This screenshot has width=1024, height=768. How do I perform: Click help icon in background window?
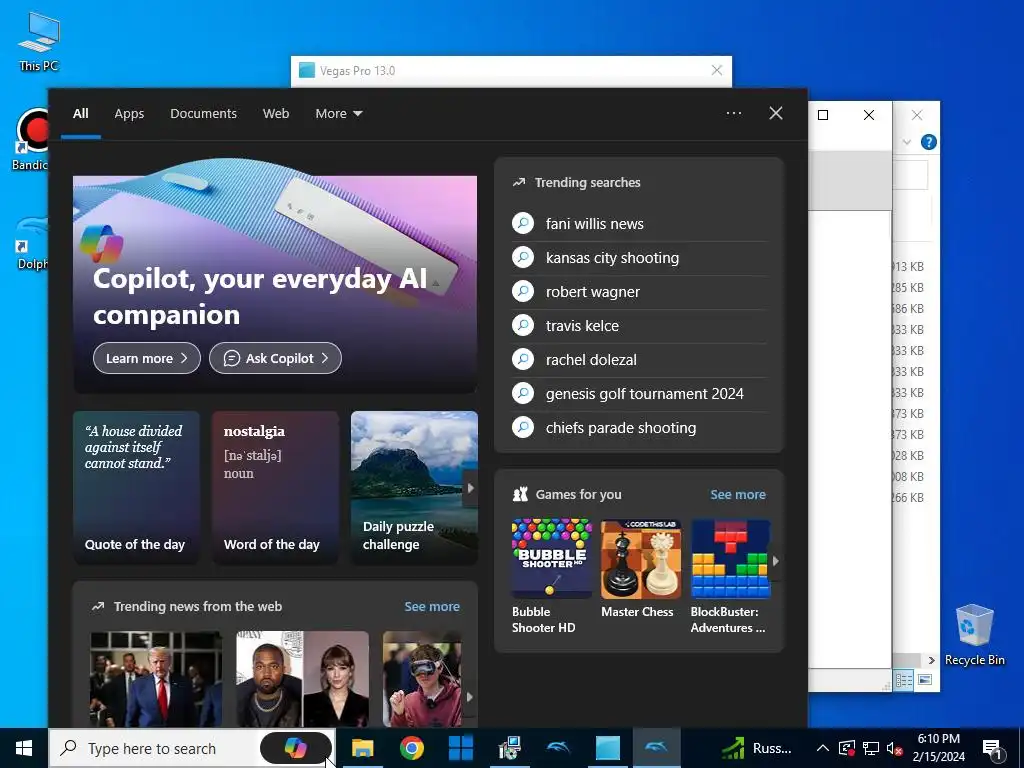tap(928, 142)
